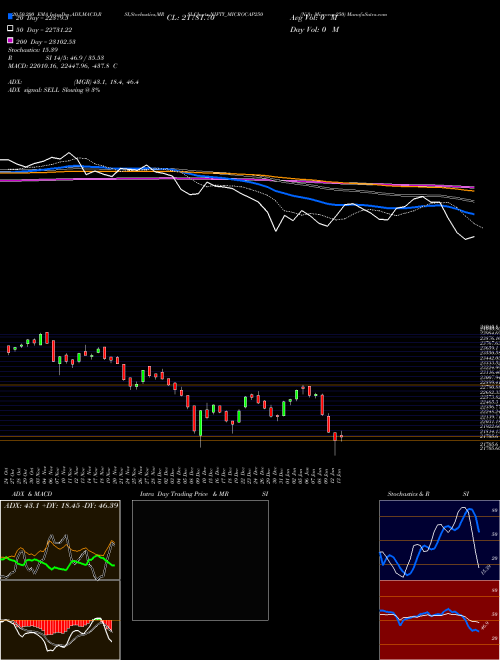Screen dimensions: 500x660
Task: Click the white 50 Day legend swatch
Action: (10, 28)
